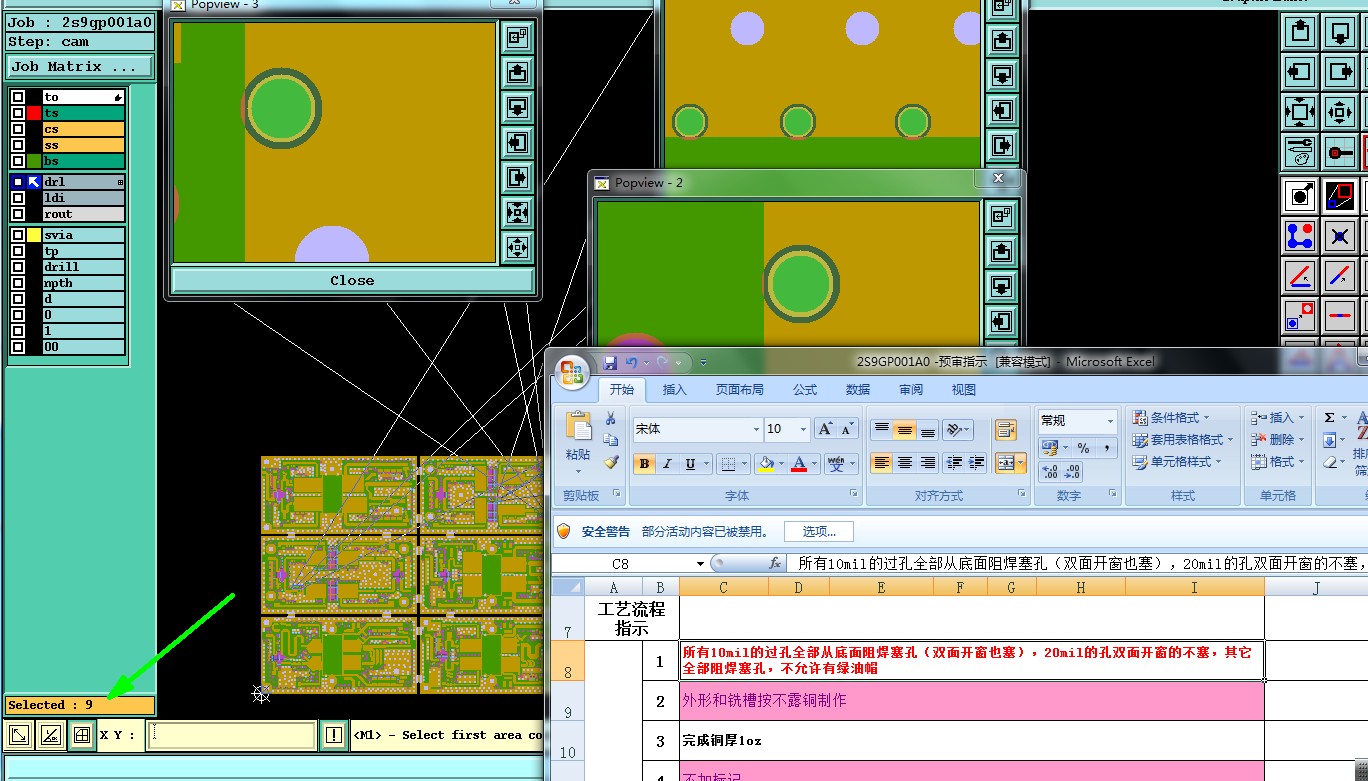Select the diagonal red-blue line break tool
This screenshot has width=1368, height=781.
coord(1339,276)
